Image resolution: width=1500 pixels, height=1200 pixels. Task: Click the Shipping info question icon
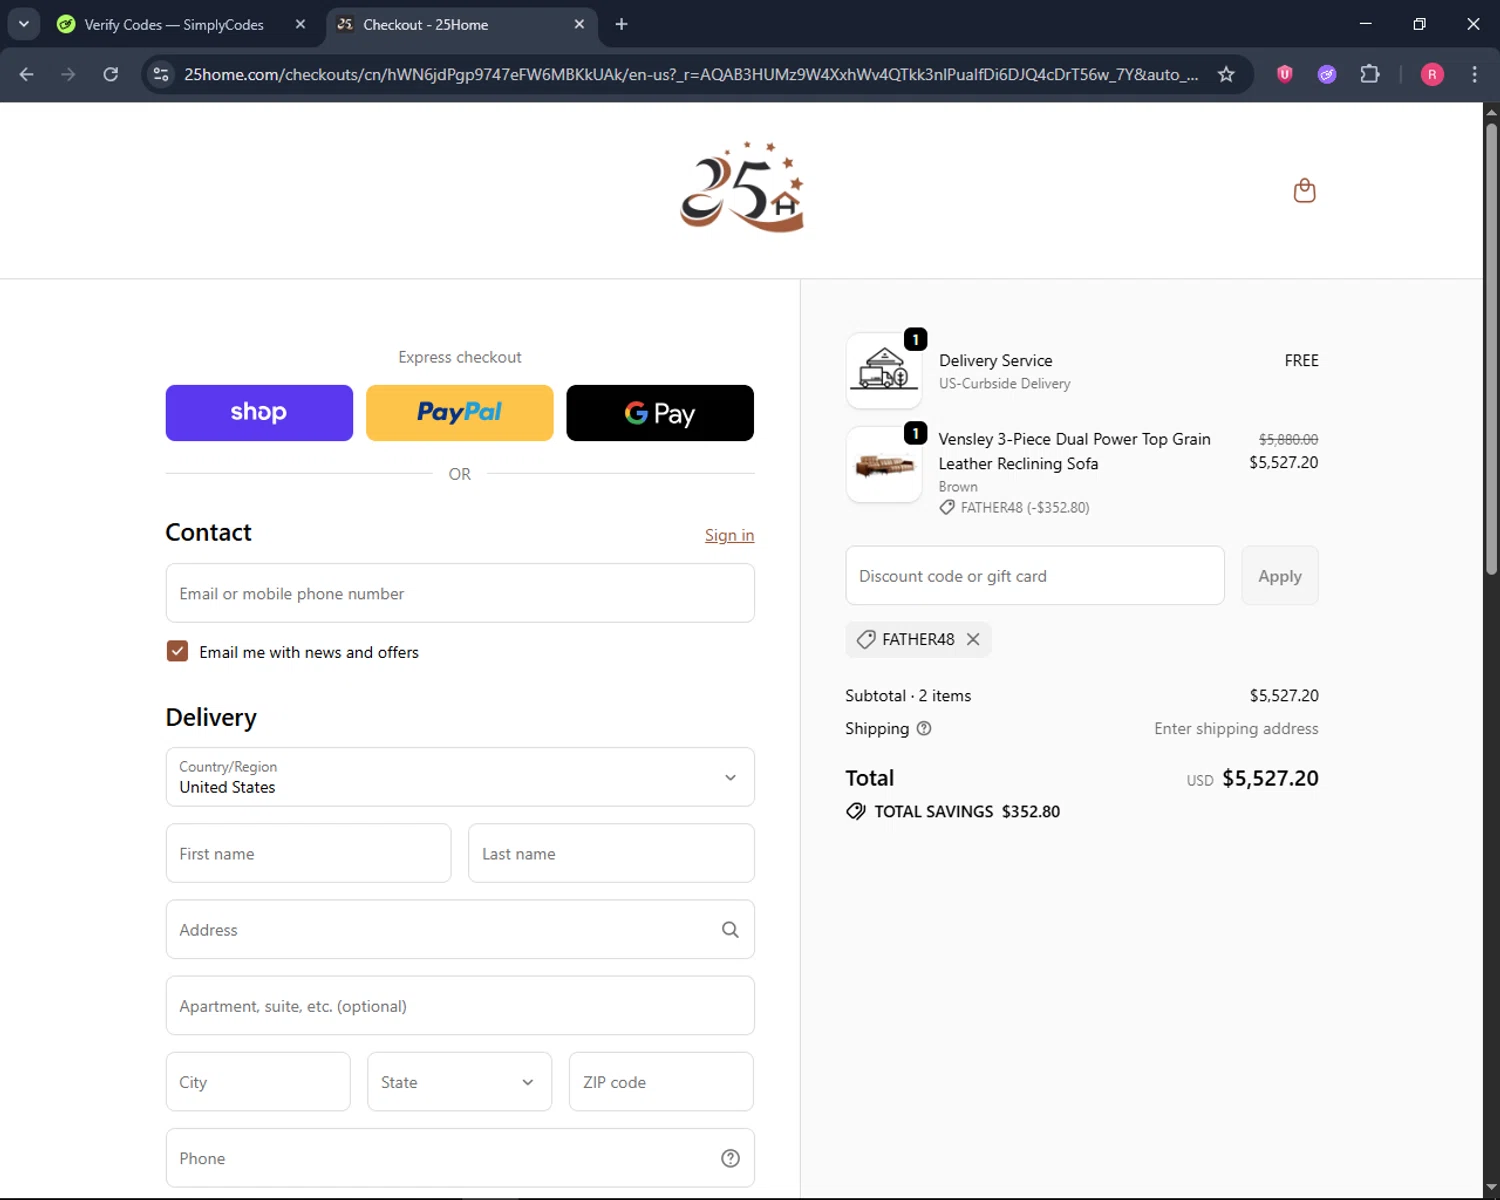coord(924,728)
